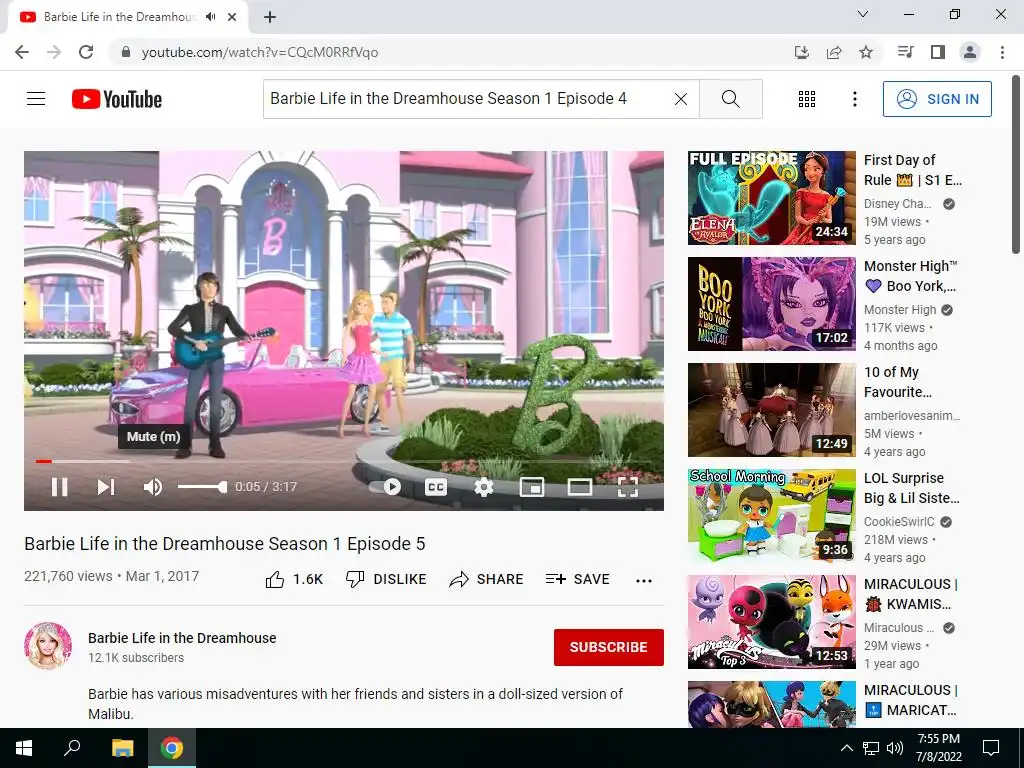
Task: Click the DISLIKE button
Action: [x=386, y=579]
